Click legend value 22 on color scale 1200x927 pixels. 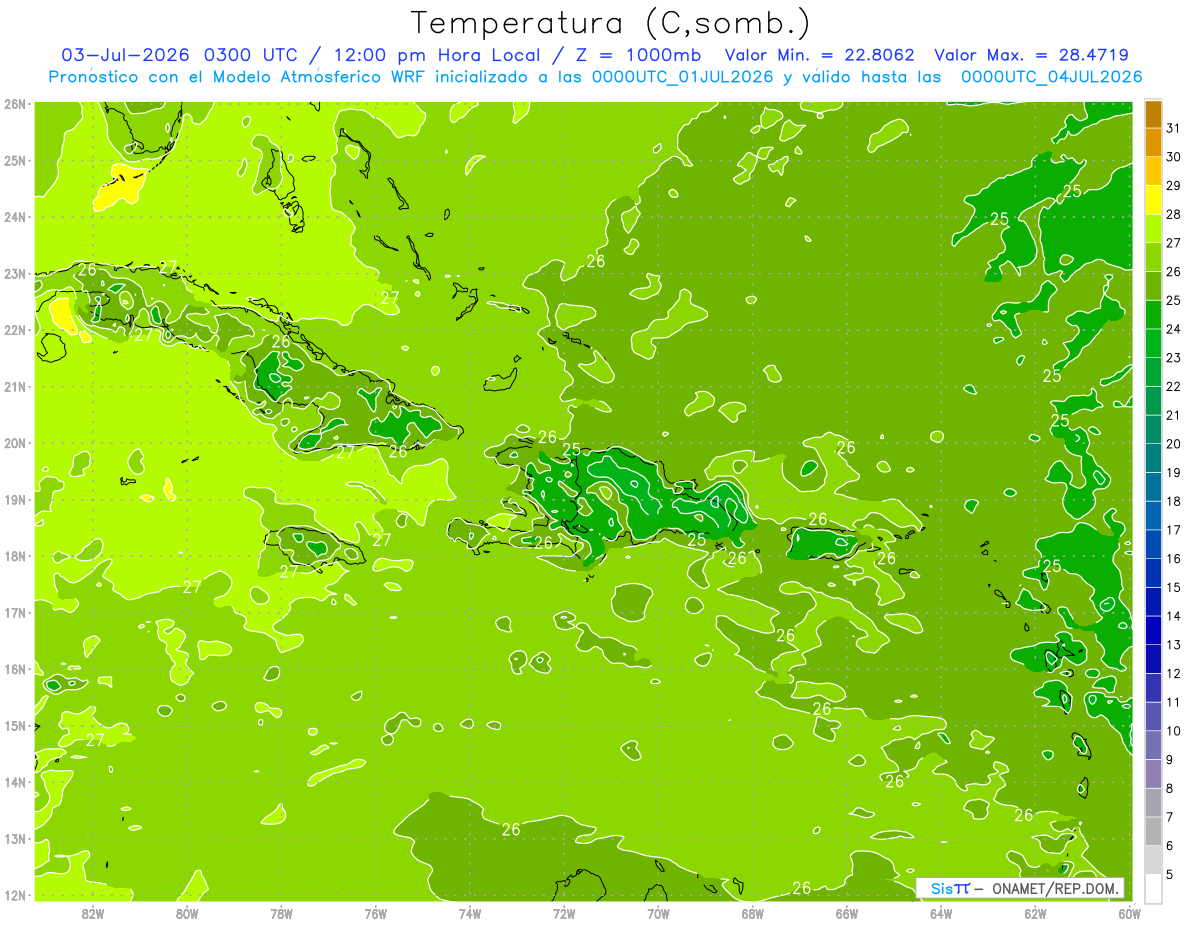(1174, 387)
